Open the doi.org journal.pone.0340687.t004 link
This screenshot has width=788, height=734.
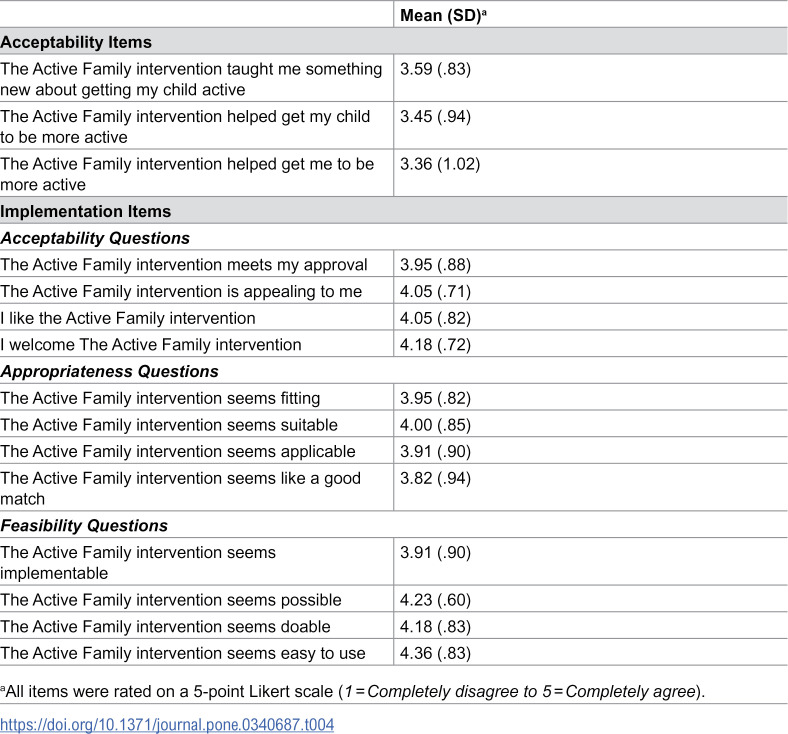(x=167, y=724)
